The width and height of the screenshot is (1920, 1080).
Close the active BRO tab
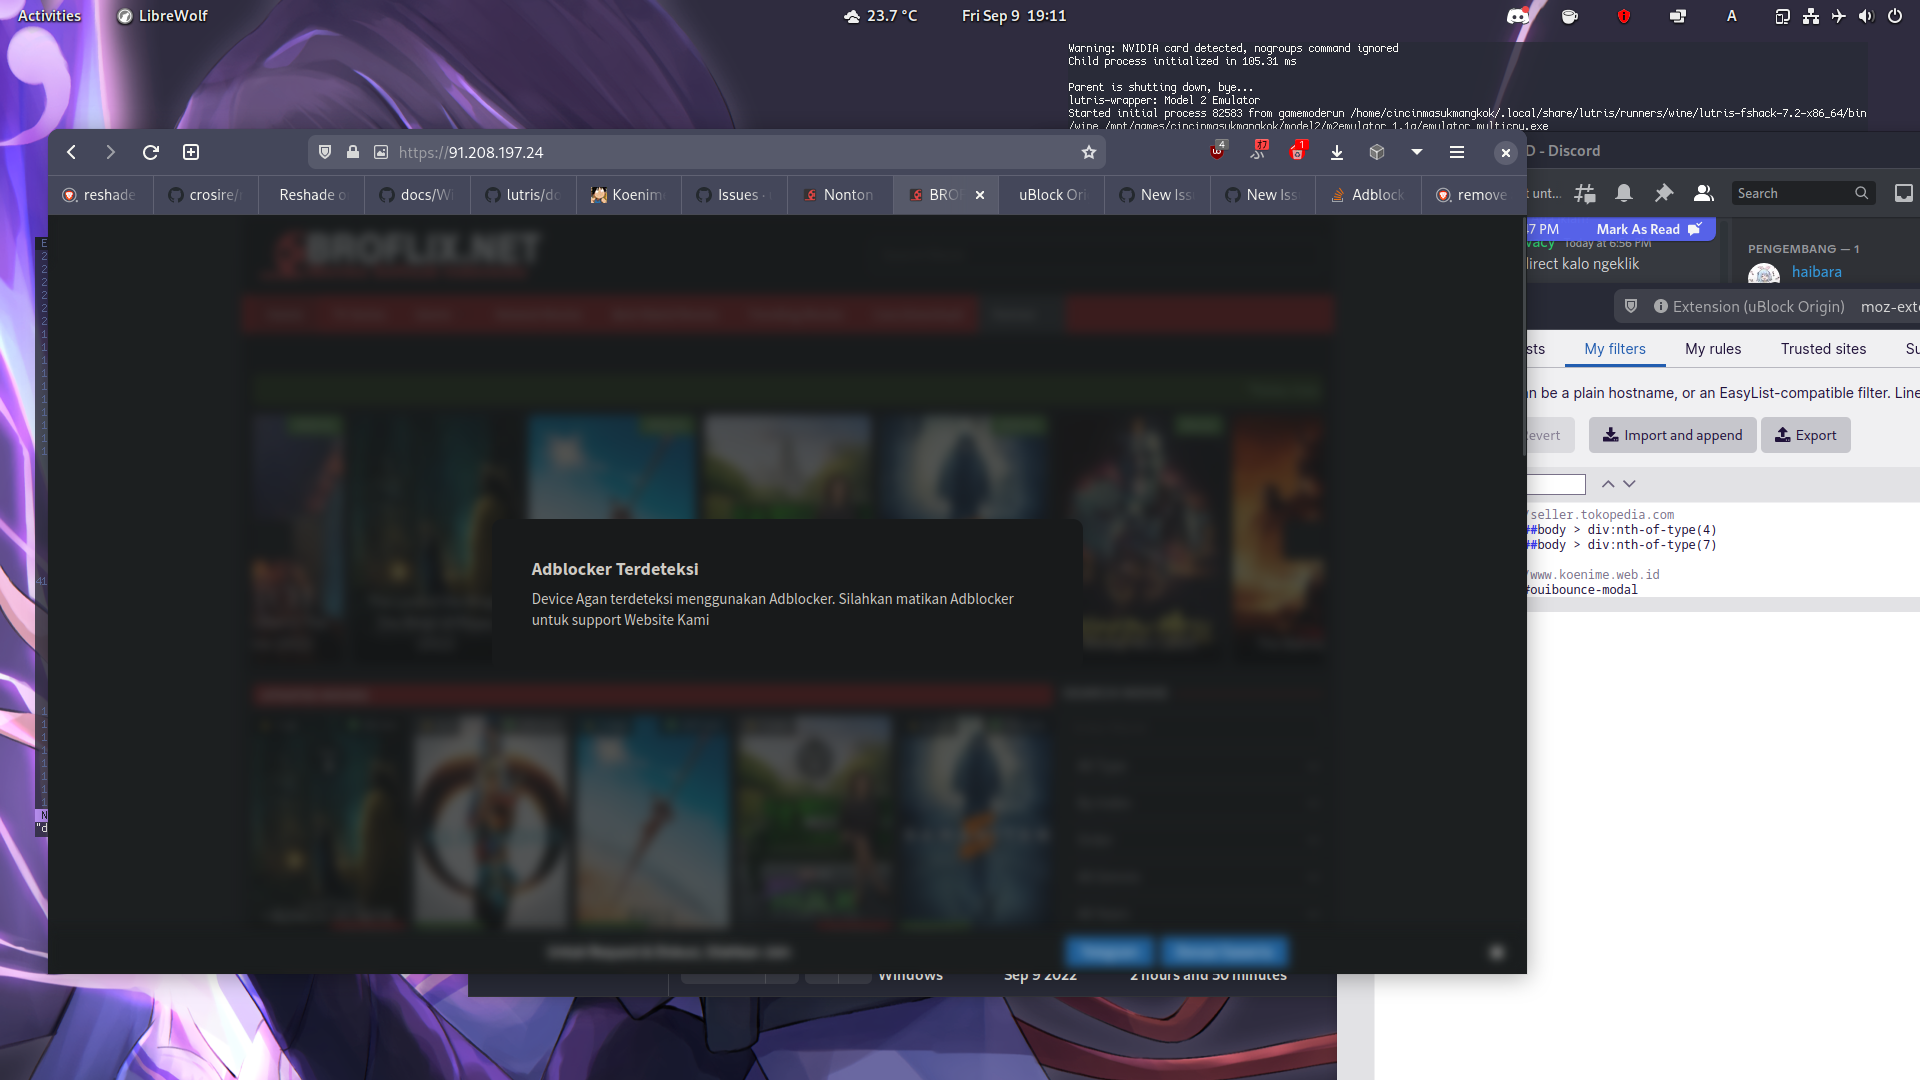click(x=980, y=195)
